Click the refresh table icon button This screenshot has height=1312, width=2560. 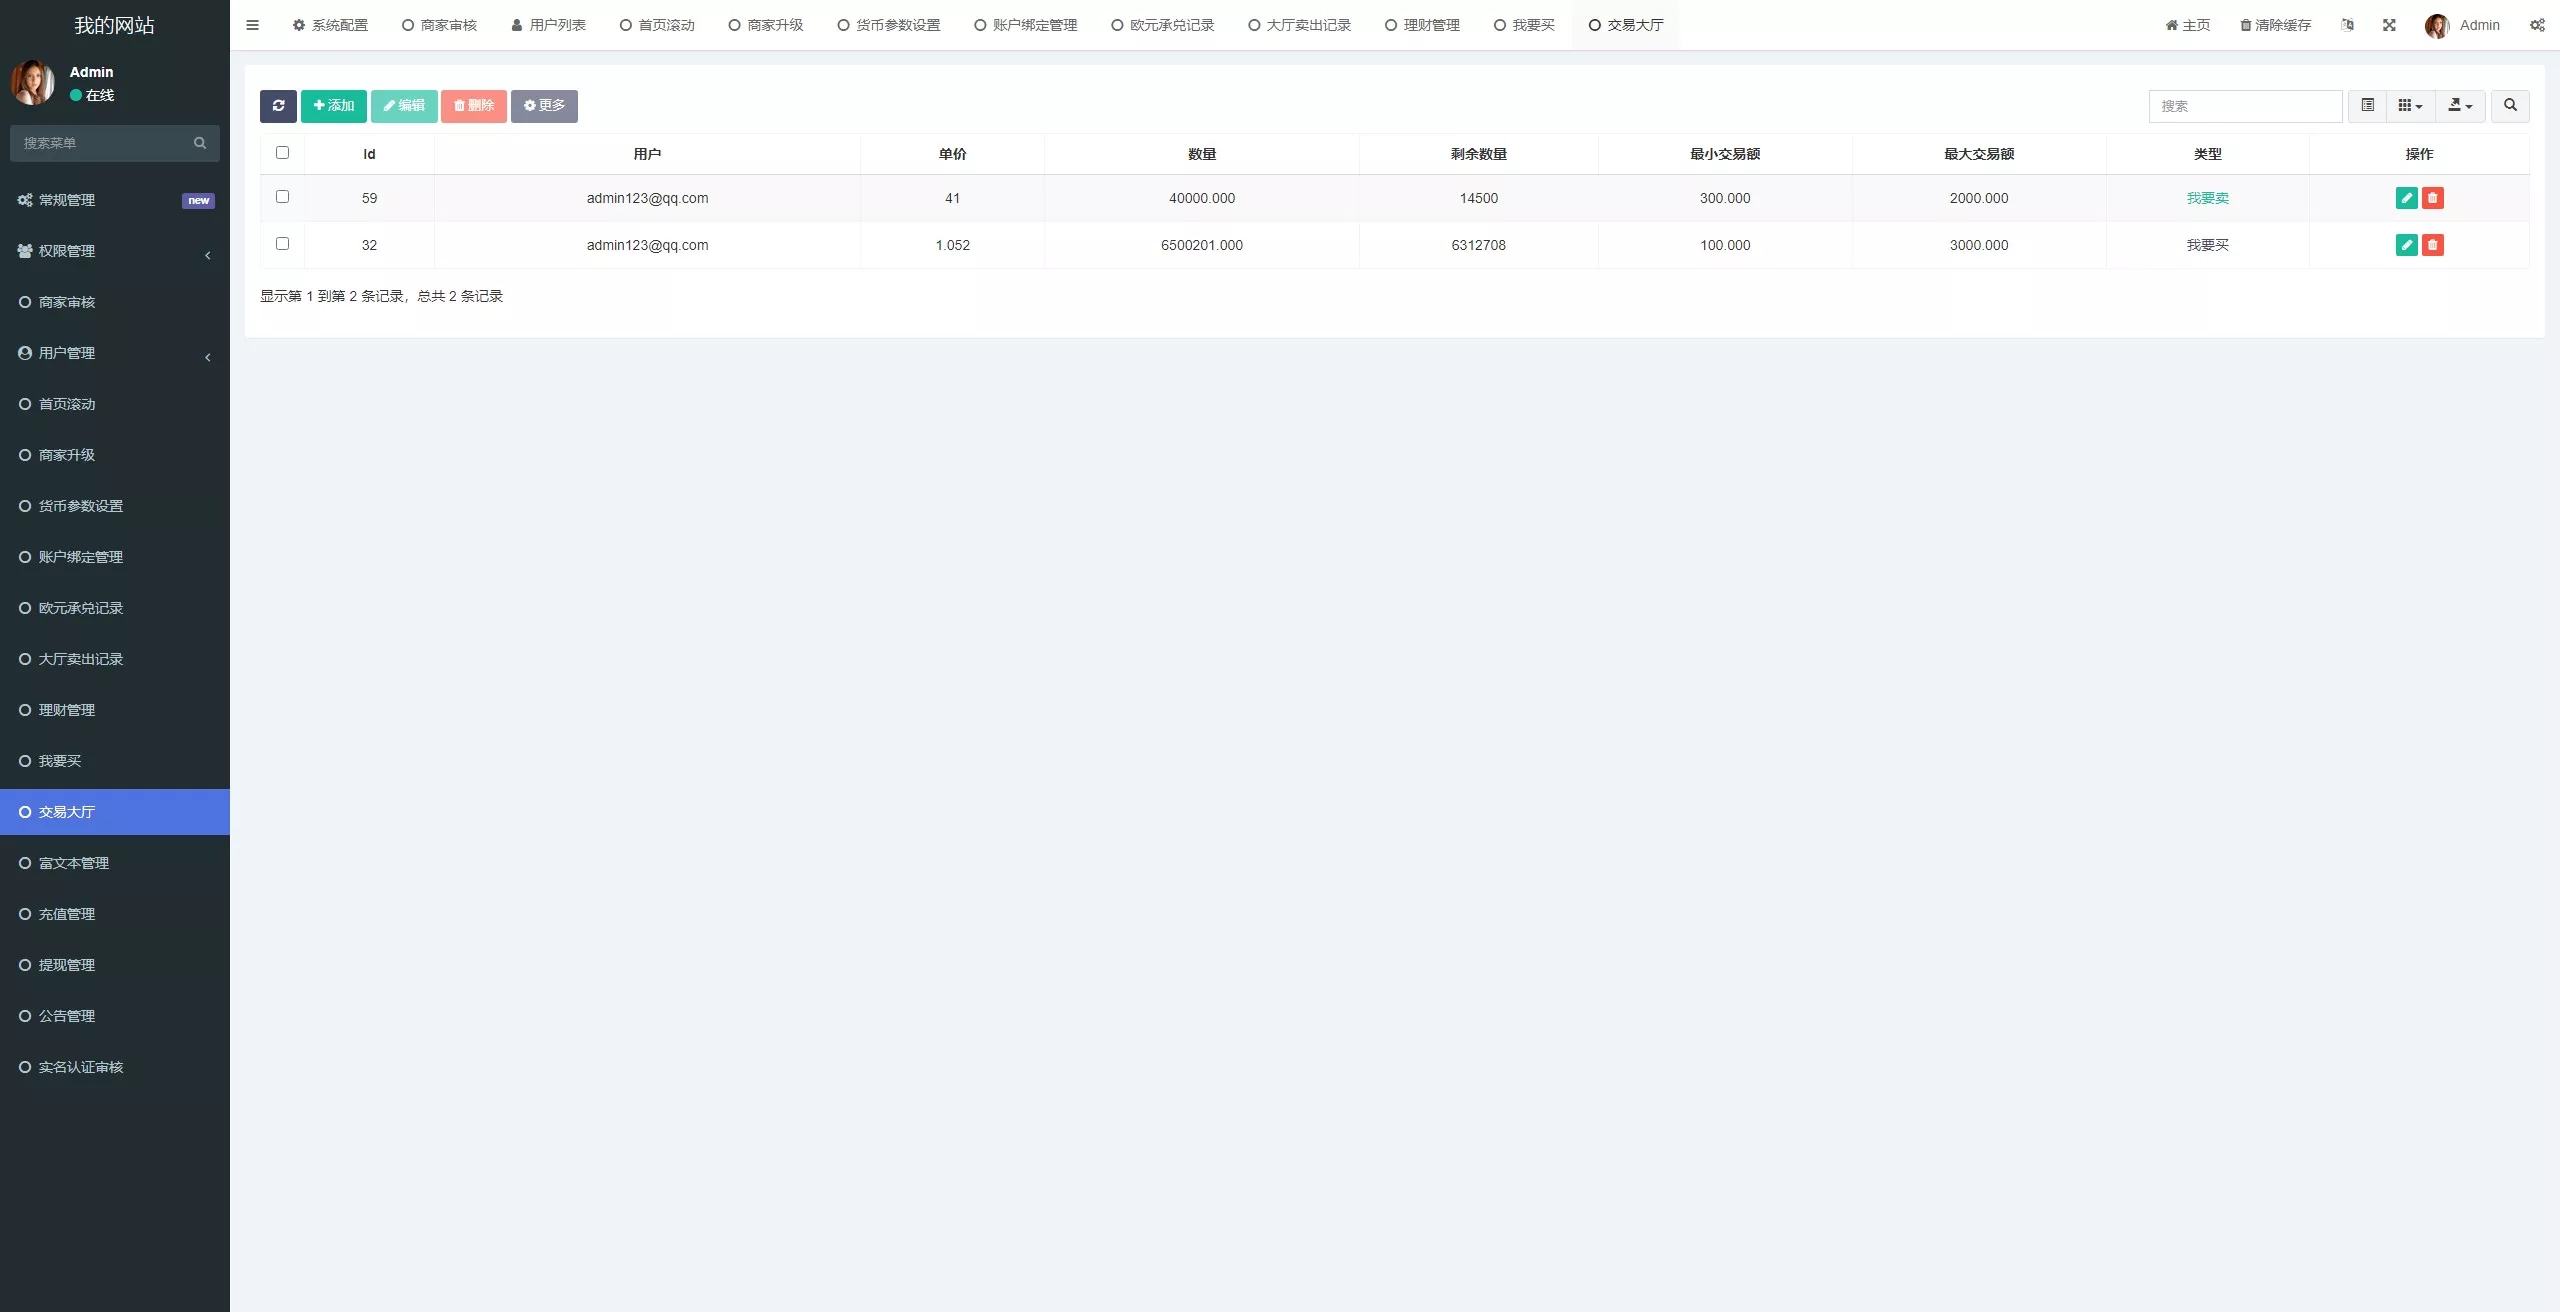278,106
